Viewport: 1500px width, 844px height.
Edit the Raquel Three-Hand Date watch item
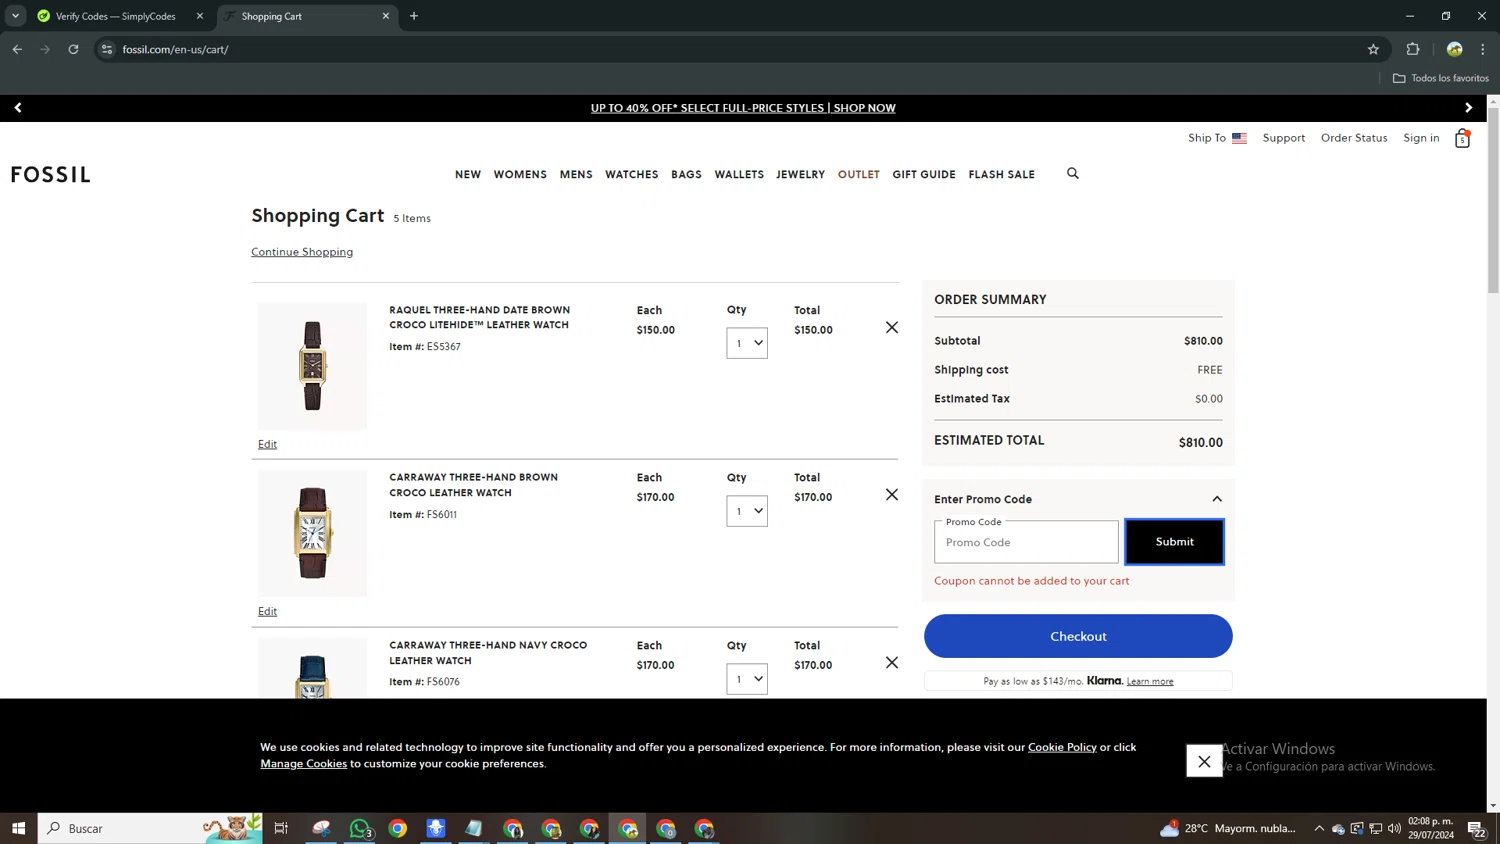(x=267, y=444)
